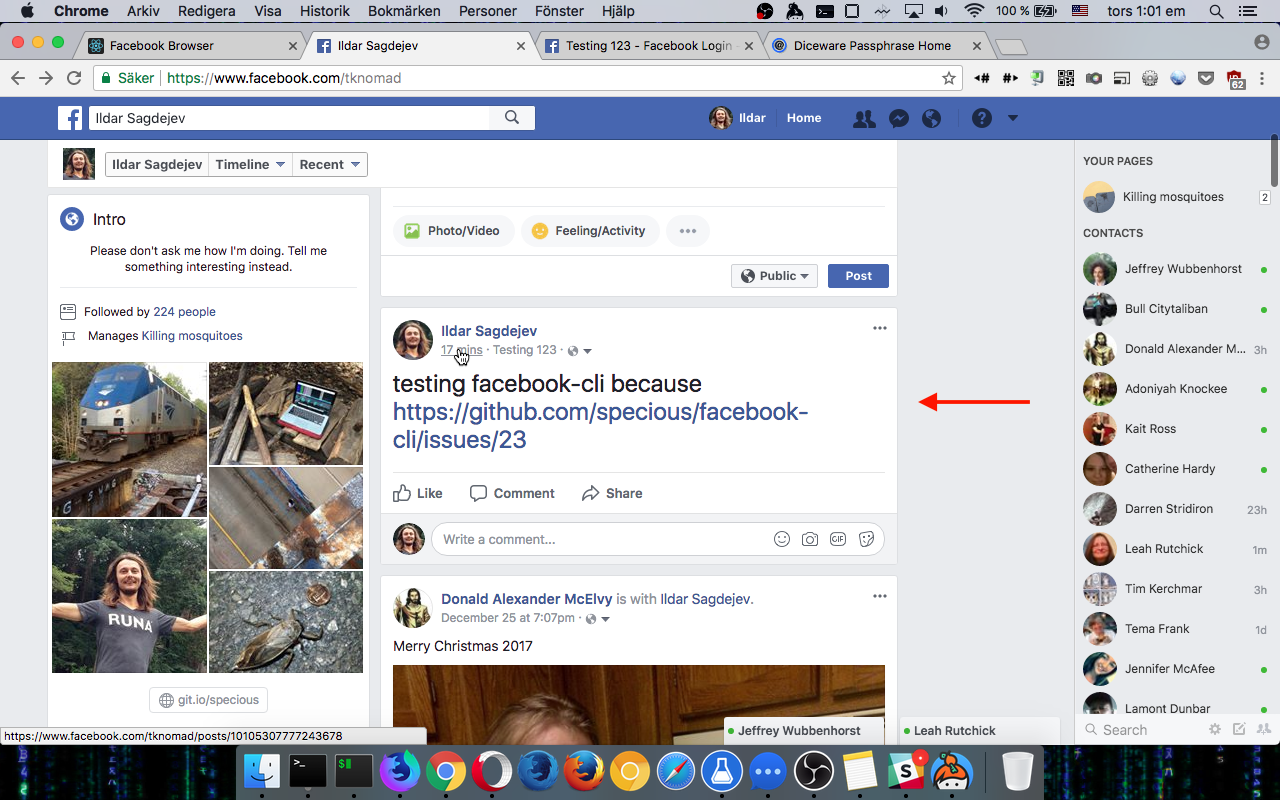Start a new message from chat sidebar
This screenshot has height=800, width=1280.
click(x=1239, y=730)
